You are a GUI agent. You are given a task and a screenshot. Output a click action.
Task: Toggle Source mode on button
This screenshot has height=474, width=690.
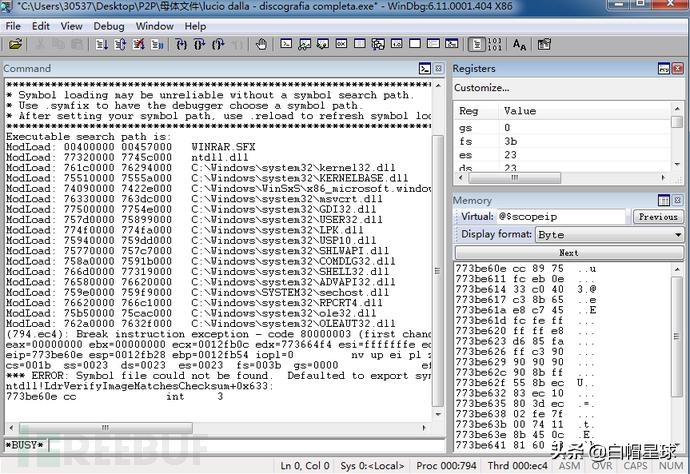click(477, 44)
